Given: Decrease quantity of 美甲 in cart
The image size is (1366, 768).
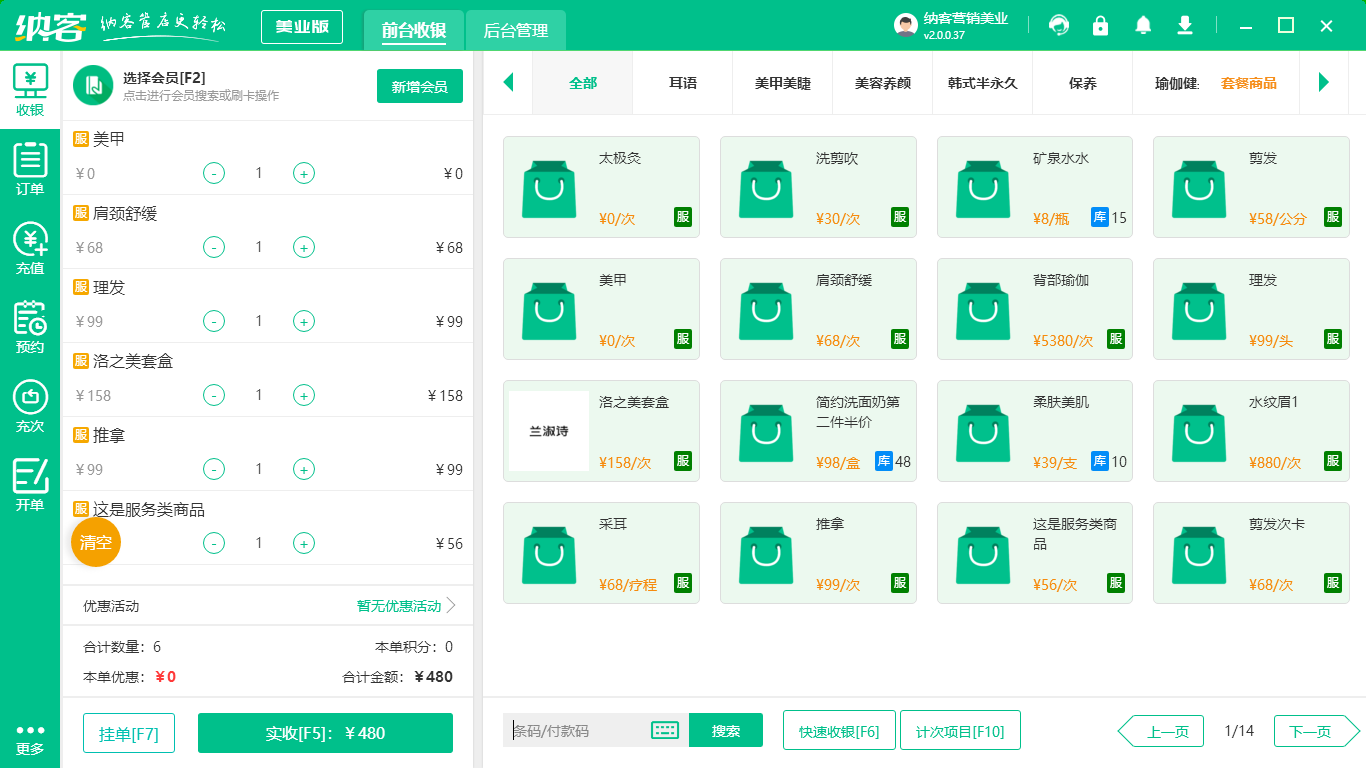Looking at the screenshot, I should pyautogui.click(x=214, y=173).
